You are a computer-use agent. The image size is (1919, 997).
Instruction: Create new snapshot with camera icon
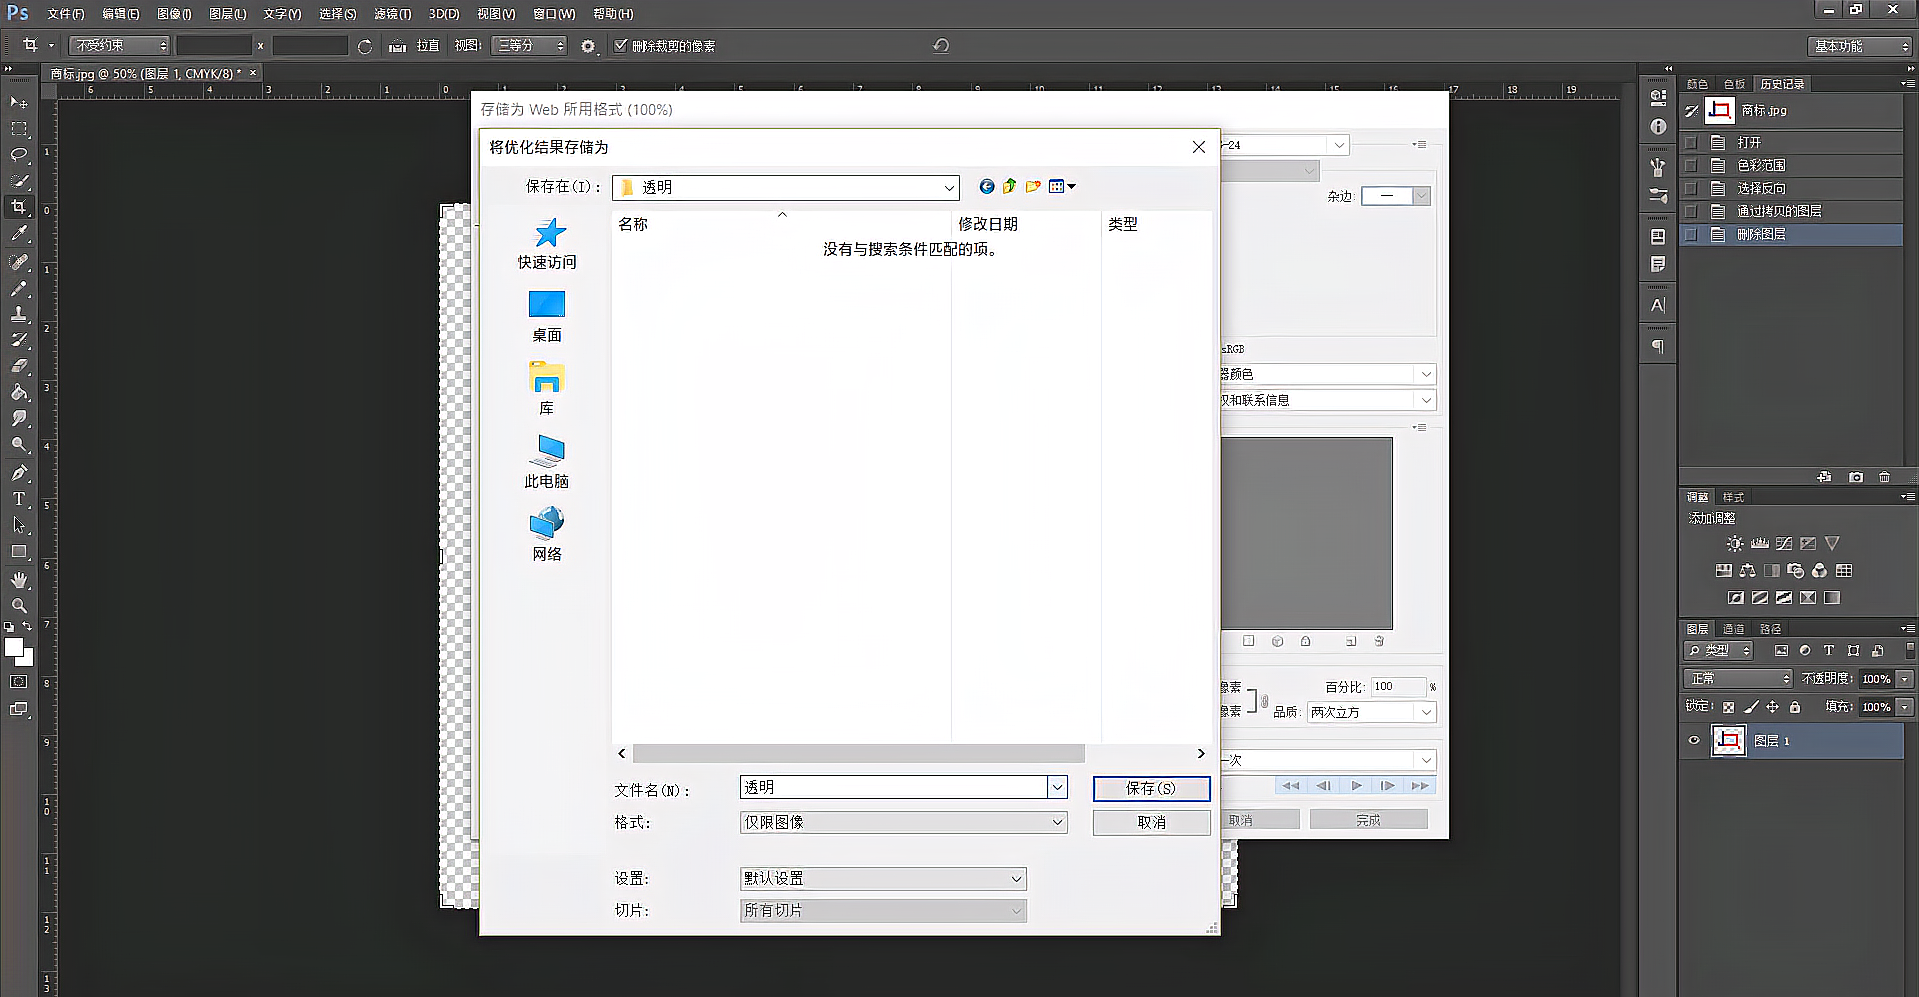tap(1855, 477)
